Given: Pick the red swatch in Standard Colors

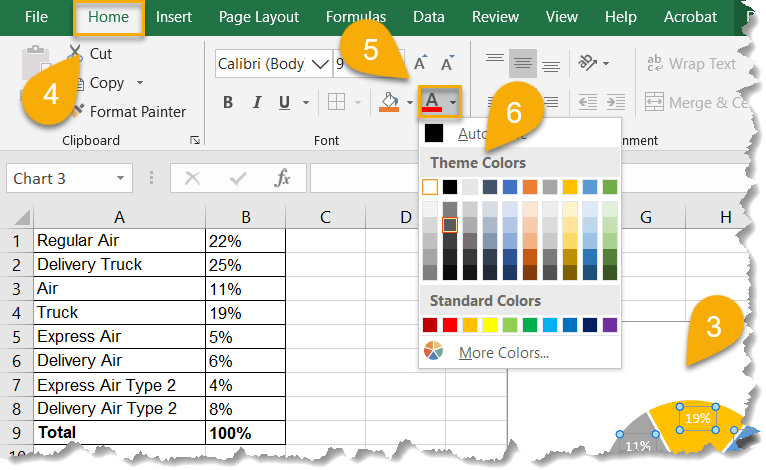Looking at the screenshot, I should point(450,324).
